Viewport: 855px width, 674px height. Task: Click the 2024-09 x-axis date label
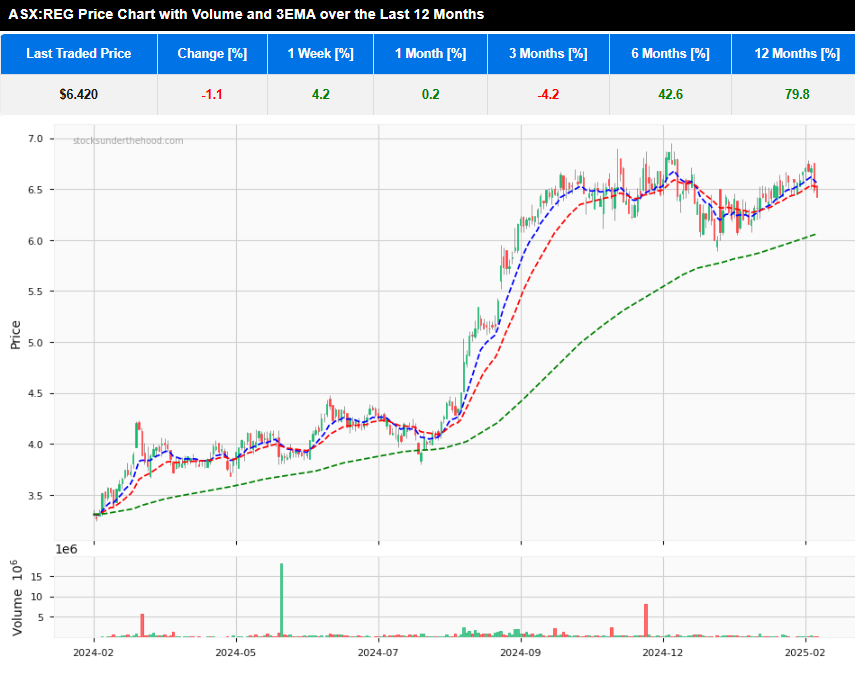tap(521, 653)
